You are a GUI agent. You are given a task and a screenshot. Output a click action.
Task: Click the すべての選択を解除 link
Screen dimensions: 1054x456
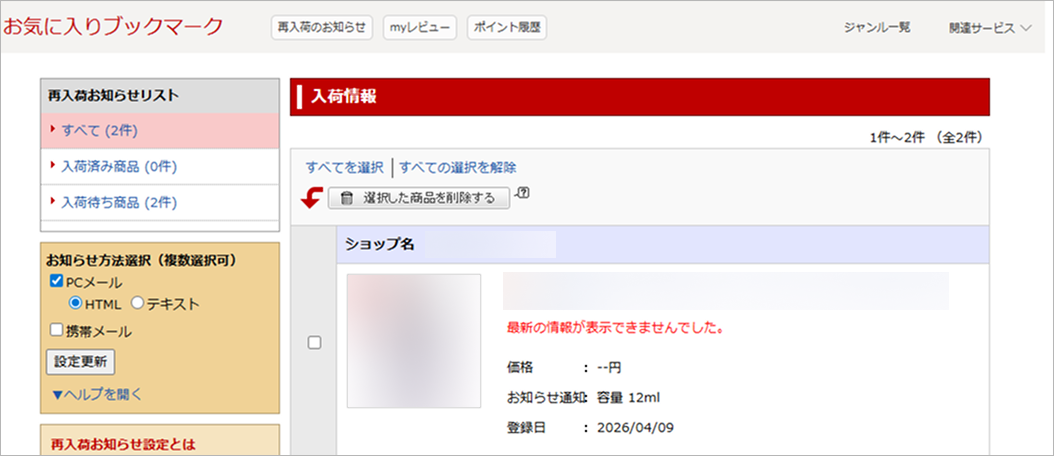[458, 167]
